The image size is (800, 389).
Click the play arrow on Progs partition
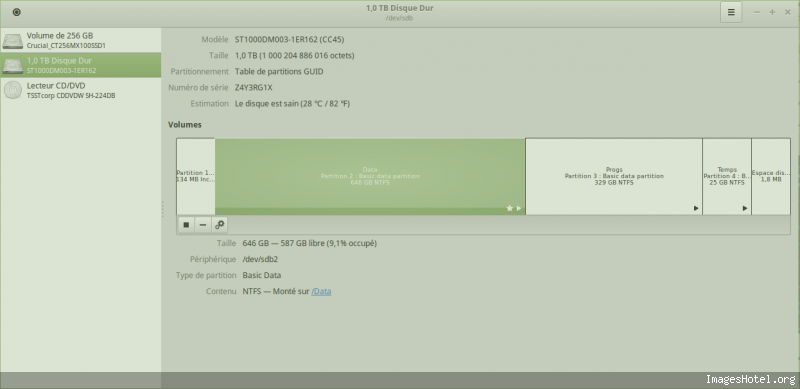click(x=696, y=208)
